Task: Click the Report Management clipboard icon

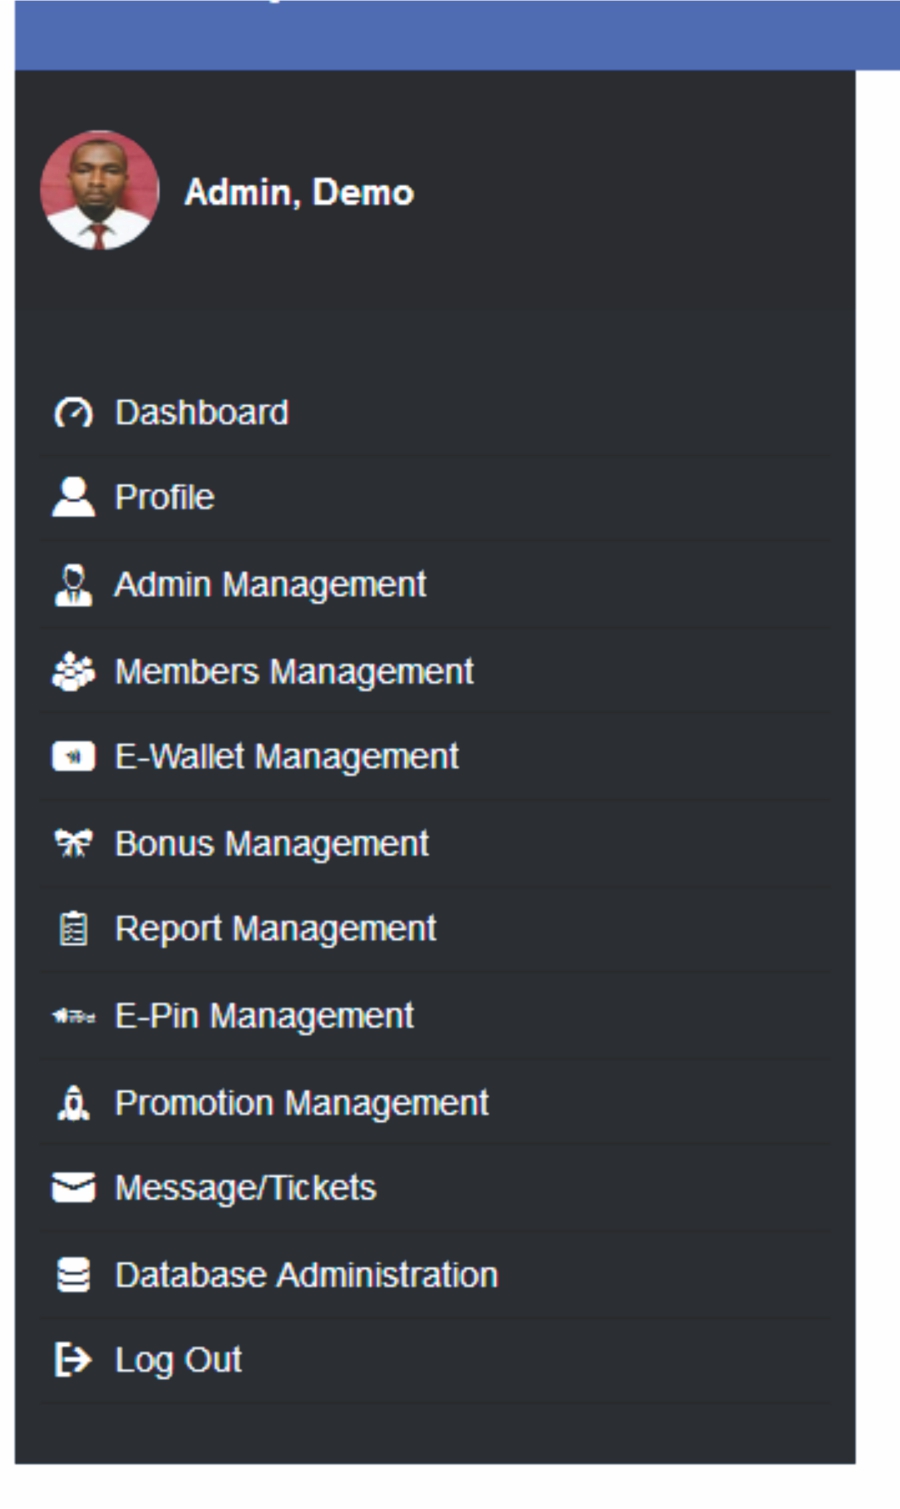Action: pos(73,929)
